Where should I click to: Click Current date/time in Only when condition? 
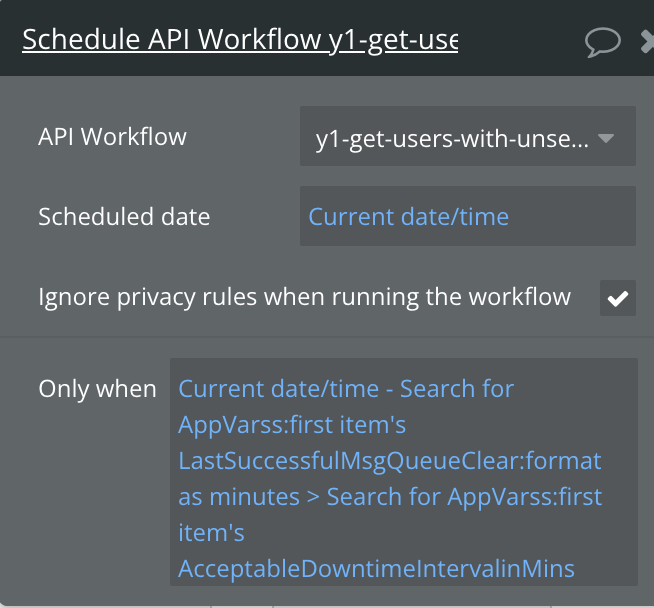(x=279, y=388)
